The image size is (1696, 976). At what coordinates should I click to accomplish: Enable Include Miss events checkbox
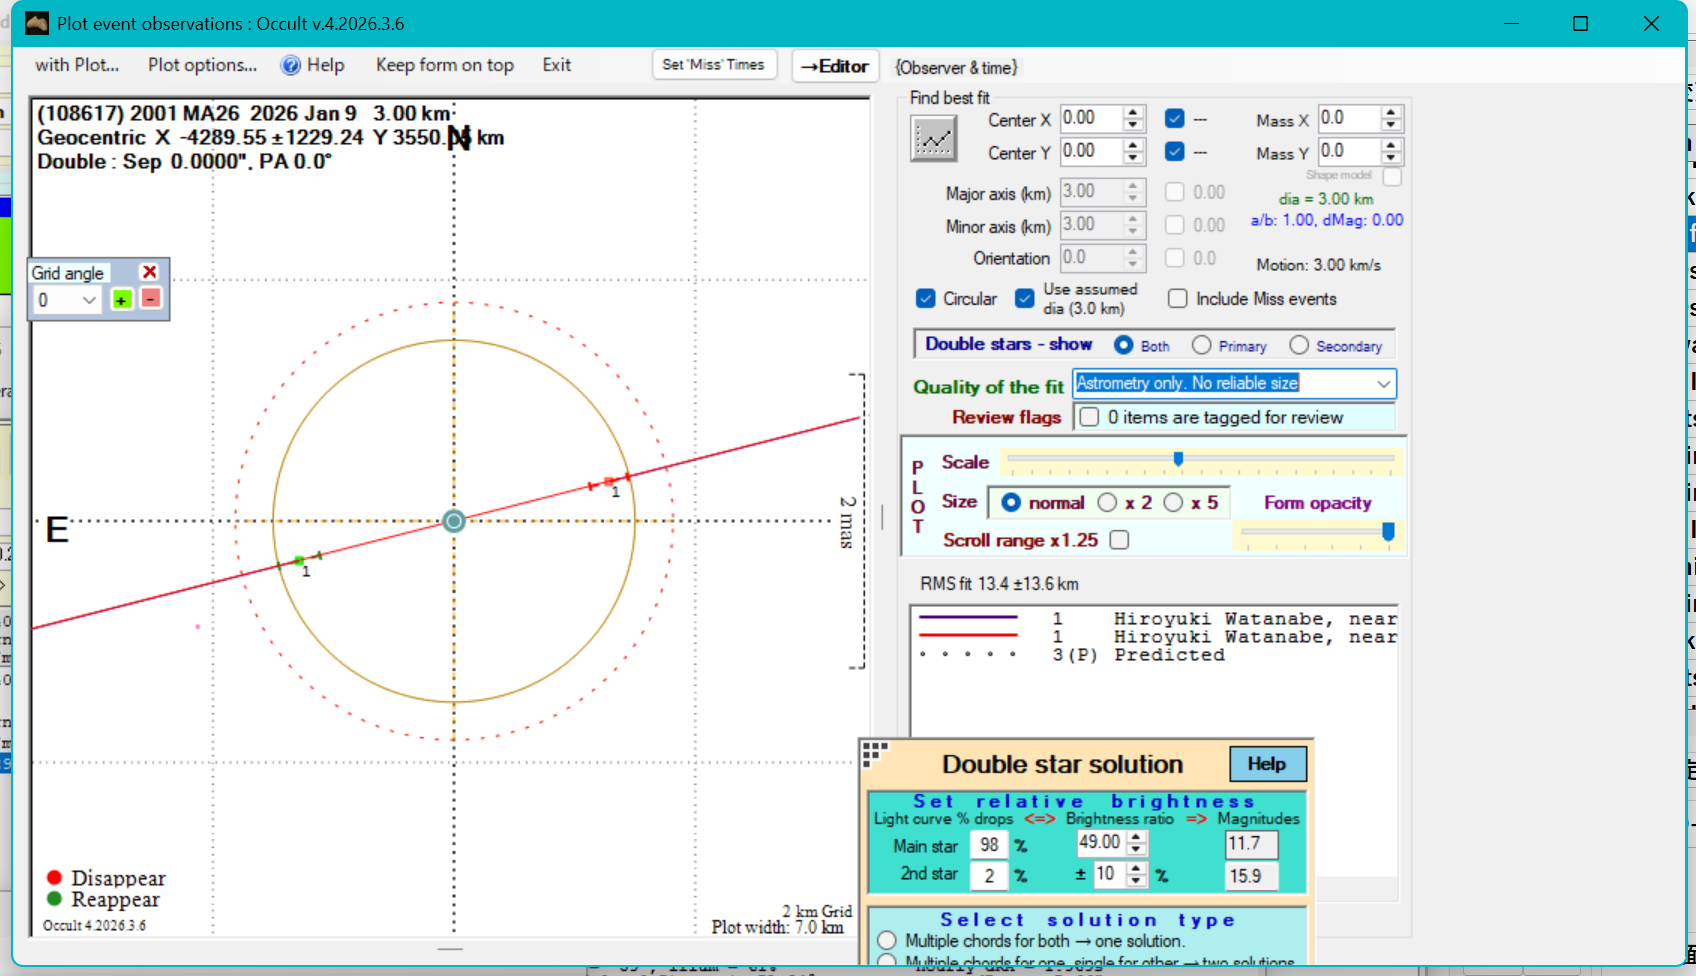pos(1178,299)
